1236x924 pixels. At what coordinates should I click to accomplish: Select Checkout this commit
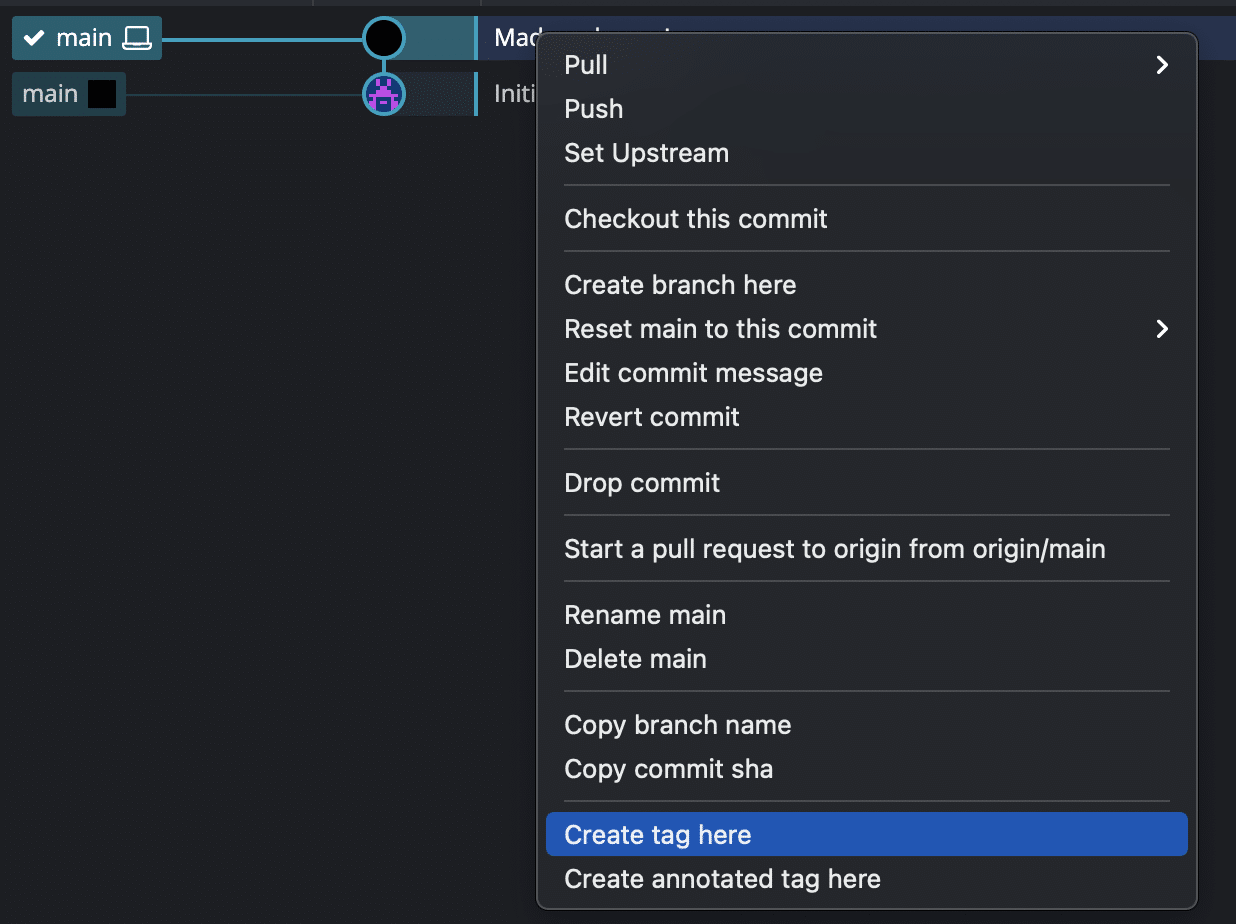point(695,219)
